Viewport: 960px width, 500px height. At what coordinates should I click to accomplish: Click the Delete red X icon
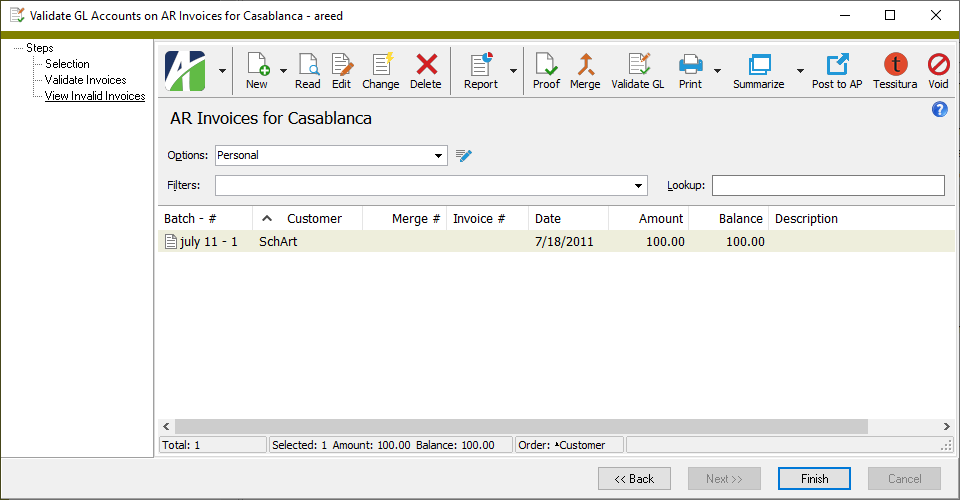click(426, 67)
